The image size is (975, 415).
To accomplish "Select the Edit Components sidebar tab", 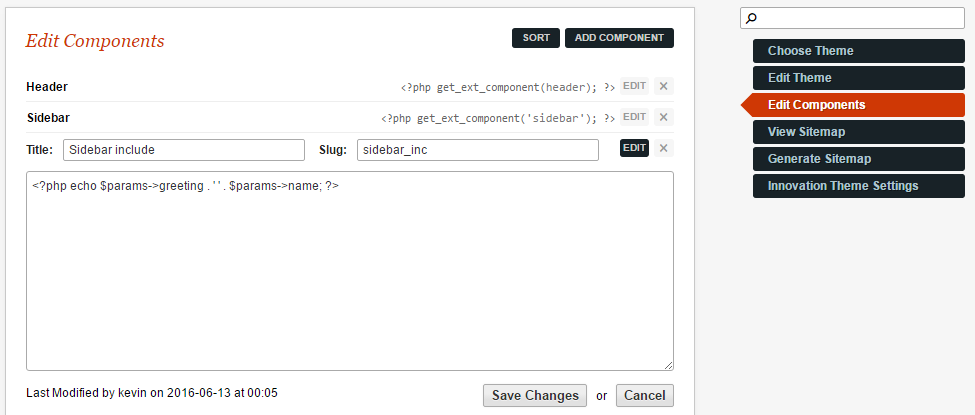I will (x=853, y=105).
